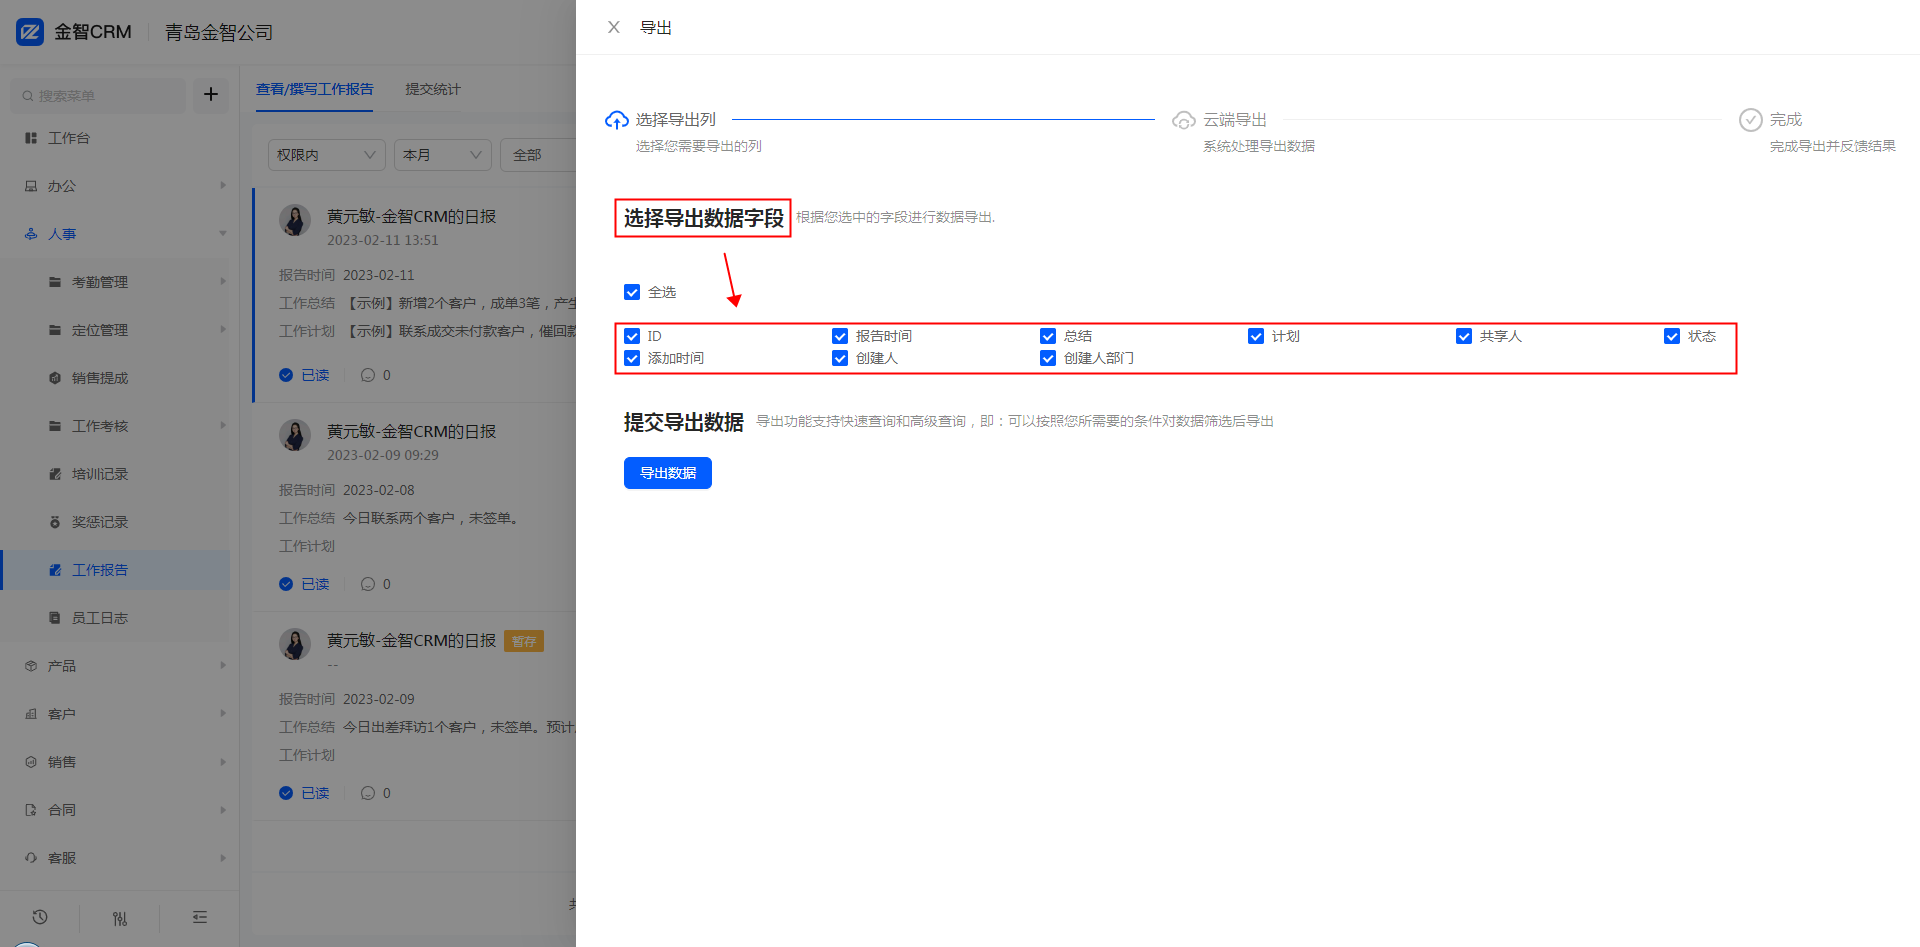The width and height of the screenshot is (1920, 947).
Task: Click the plus icon beside menu search
Action: (x=211, y=95)
